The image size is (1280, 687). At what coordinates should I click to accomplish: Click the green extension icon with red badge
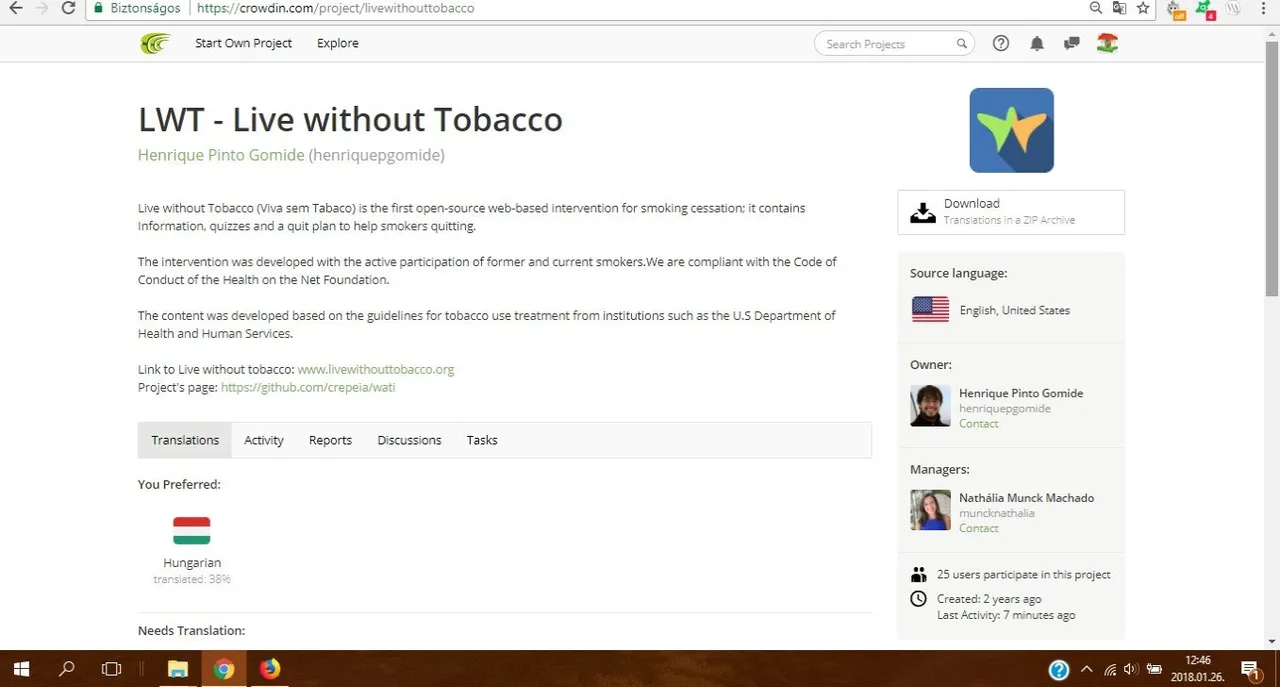pyautogui.click(x=1206, y=9)
